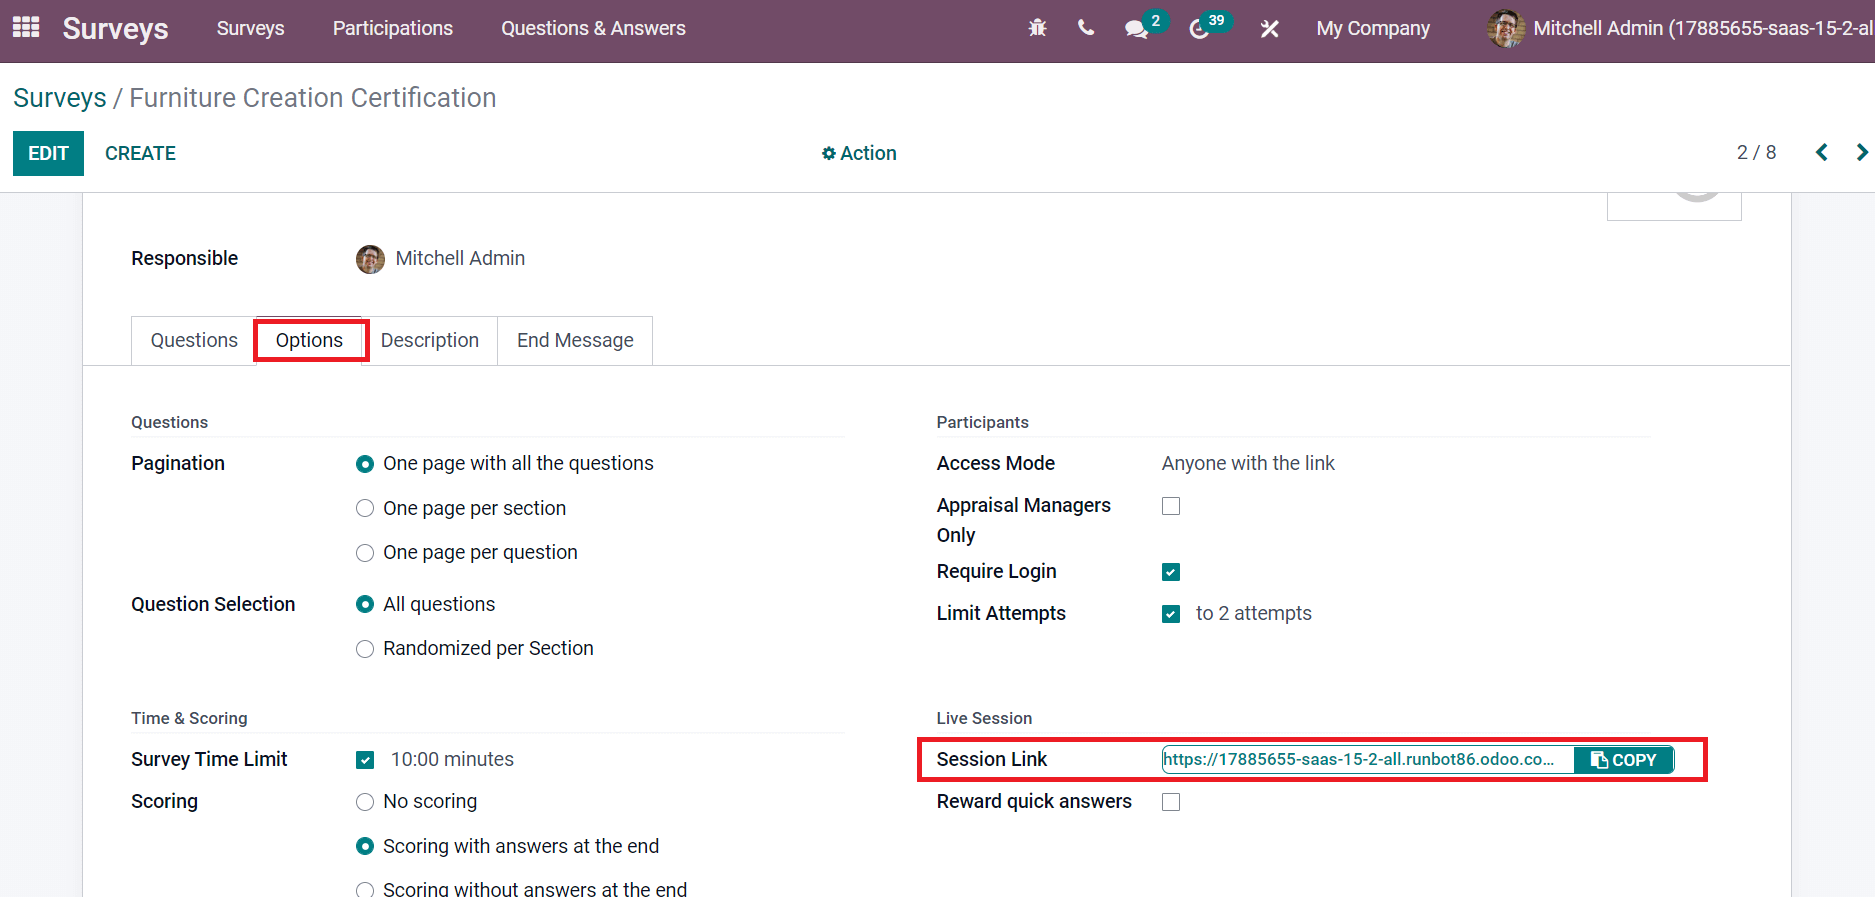Image resolution: width=1875 pixels, height=897 pixels.
Task: Open the activities clock icon
Action: pyautogui.click(x=1199, y=29)
